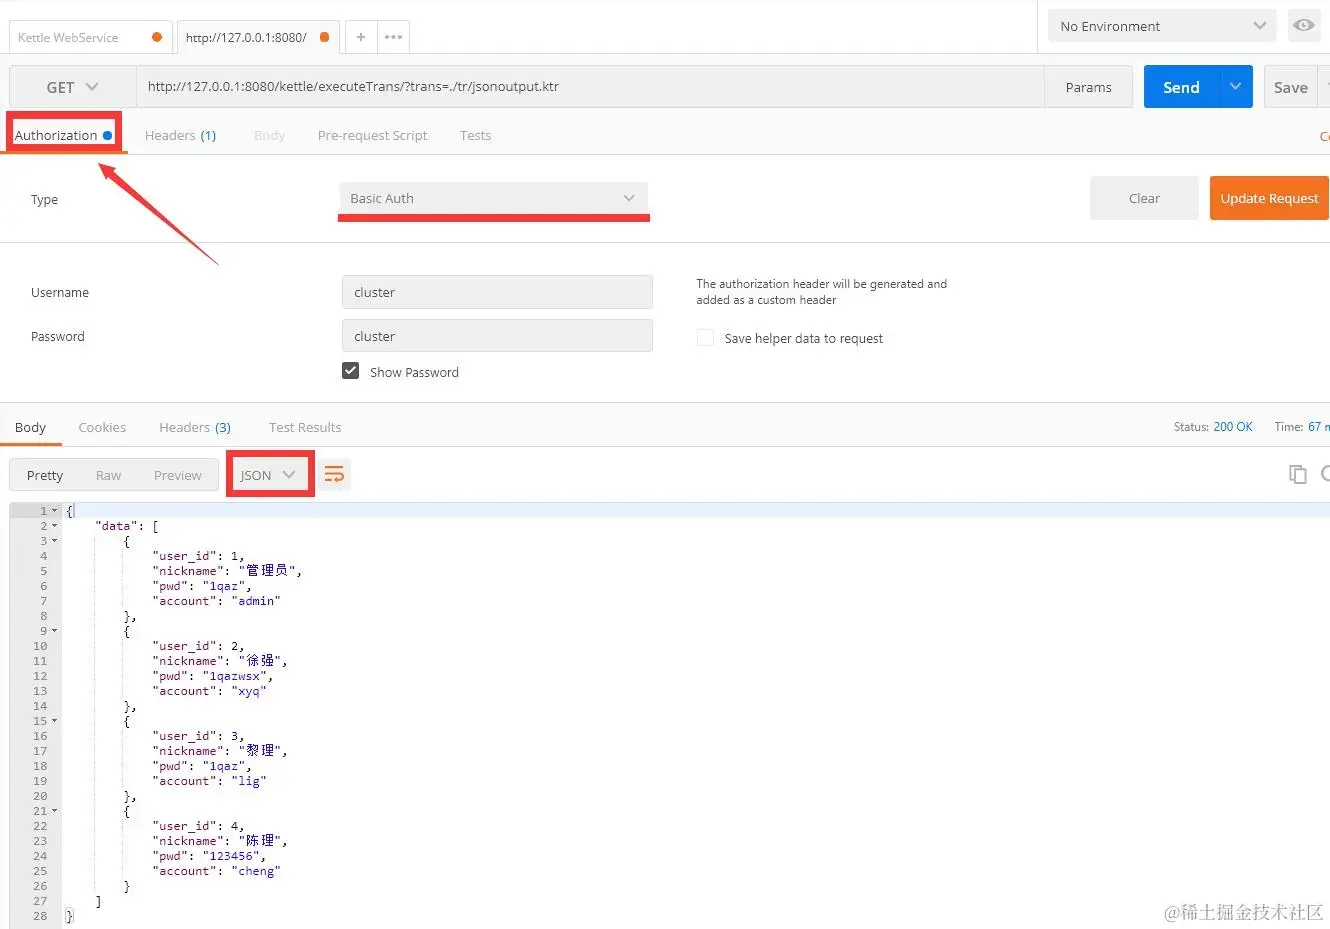Screen dimensions: 1330x929
Task: Switch to Preview view
Action: pos(178,475)
